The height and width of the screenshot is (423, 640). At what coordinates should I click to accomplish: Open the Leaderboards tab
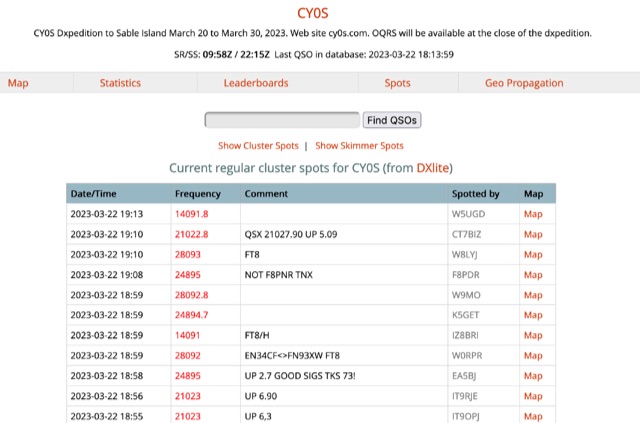256,83
